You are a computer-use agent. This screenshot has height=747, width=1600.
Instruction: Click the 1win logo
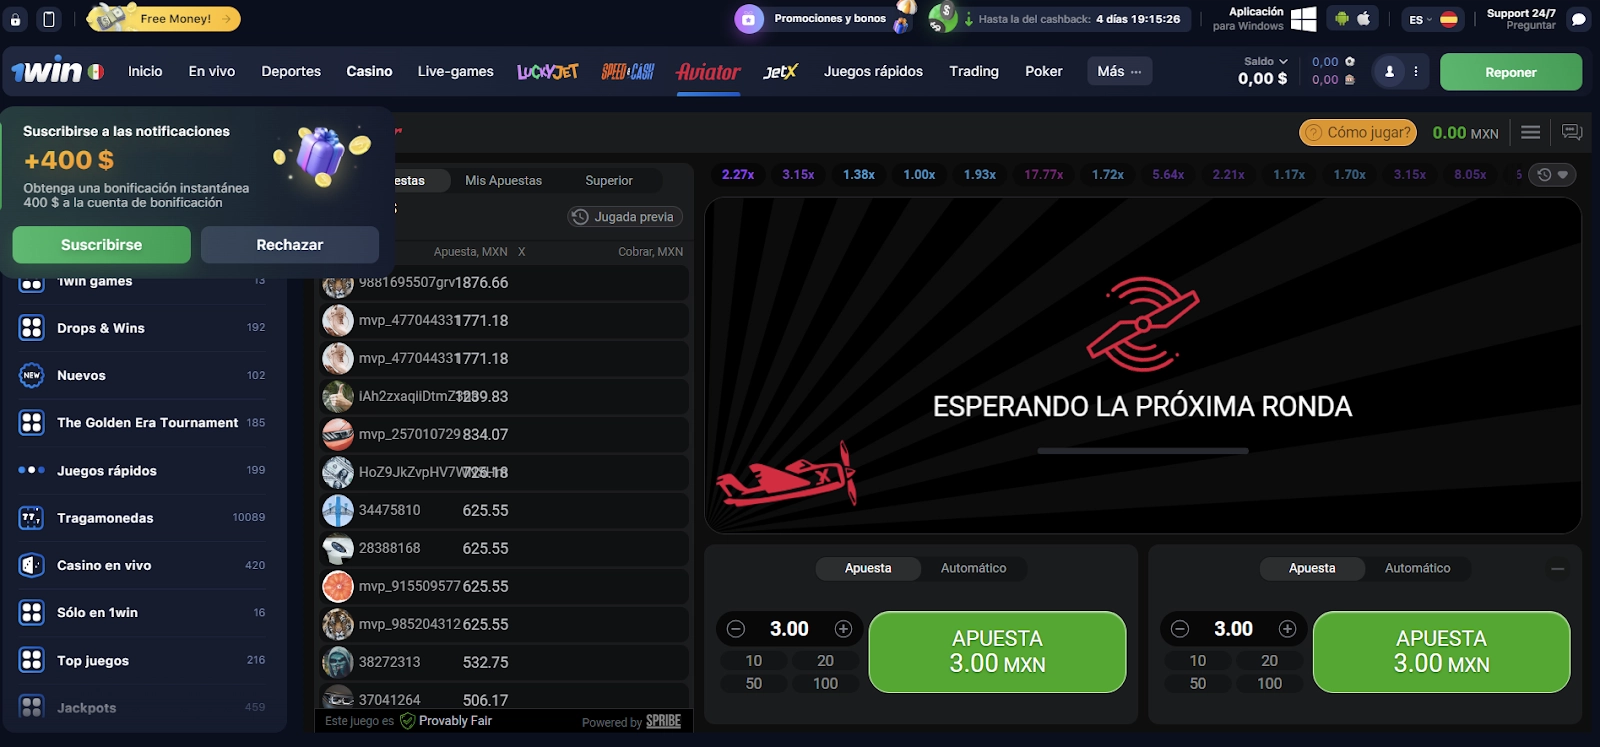click(47, 71)
